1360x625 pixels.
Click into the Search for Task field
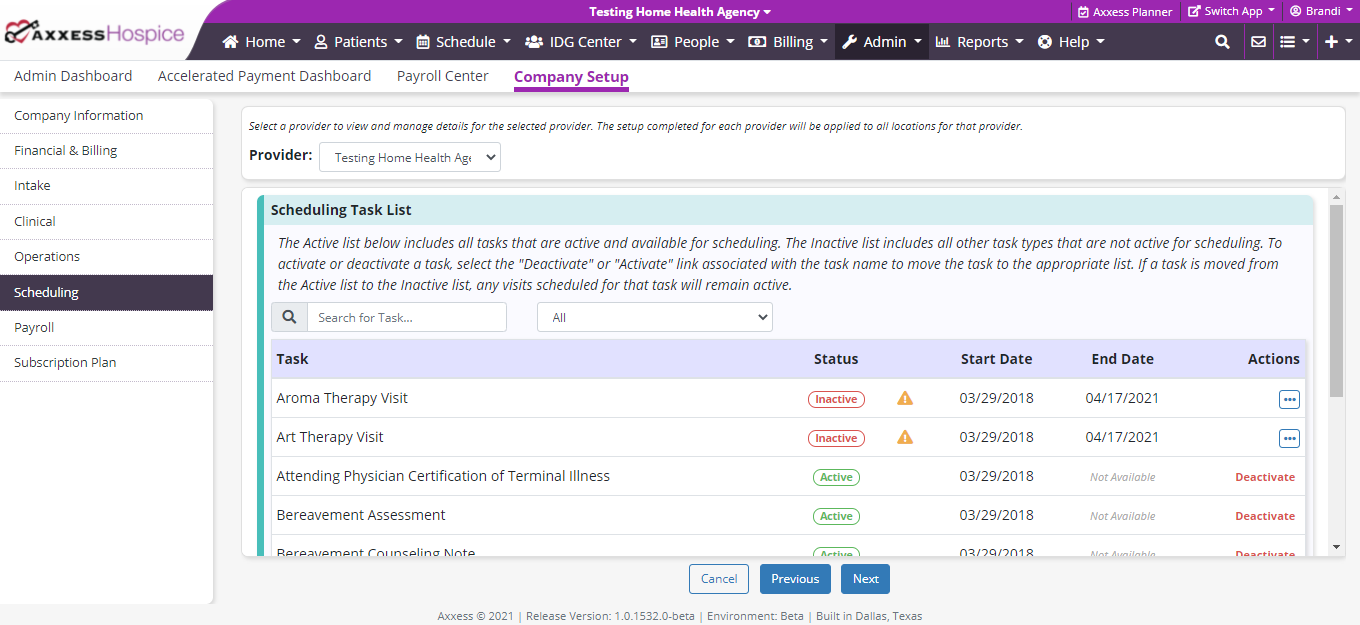click(x=406, y=317)
